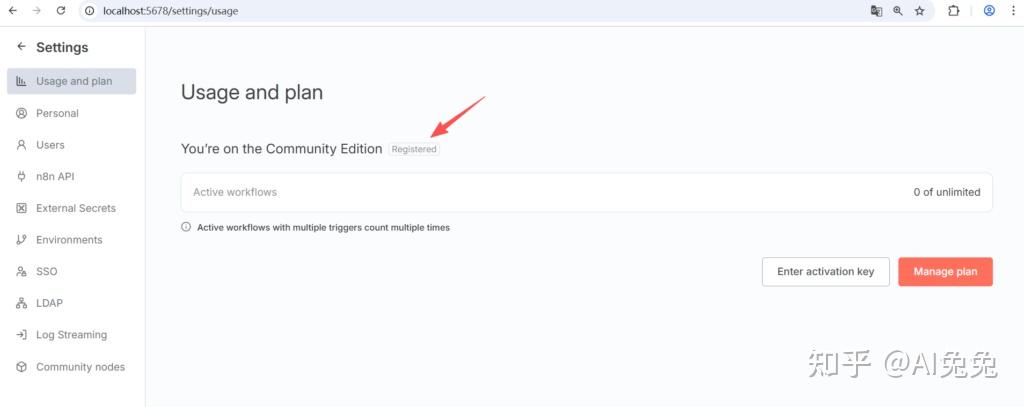Click the Environments branch icon
The height and width of the screenshot is (407, 1024).
click(22, 240)
